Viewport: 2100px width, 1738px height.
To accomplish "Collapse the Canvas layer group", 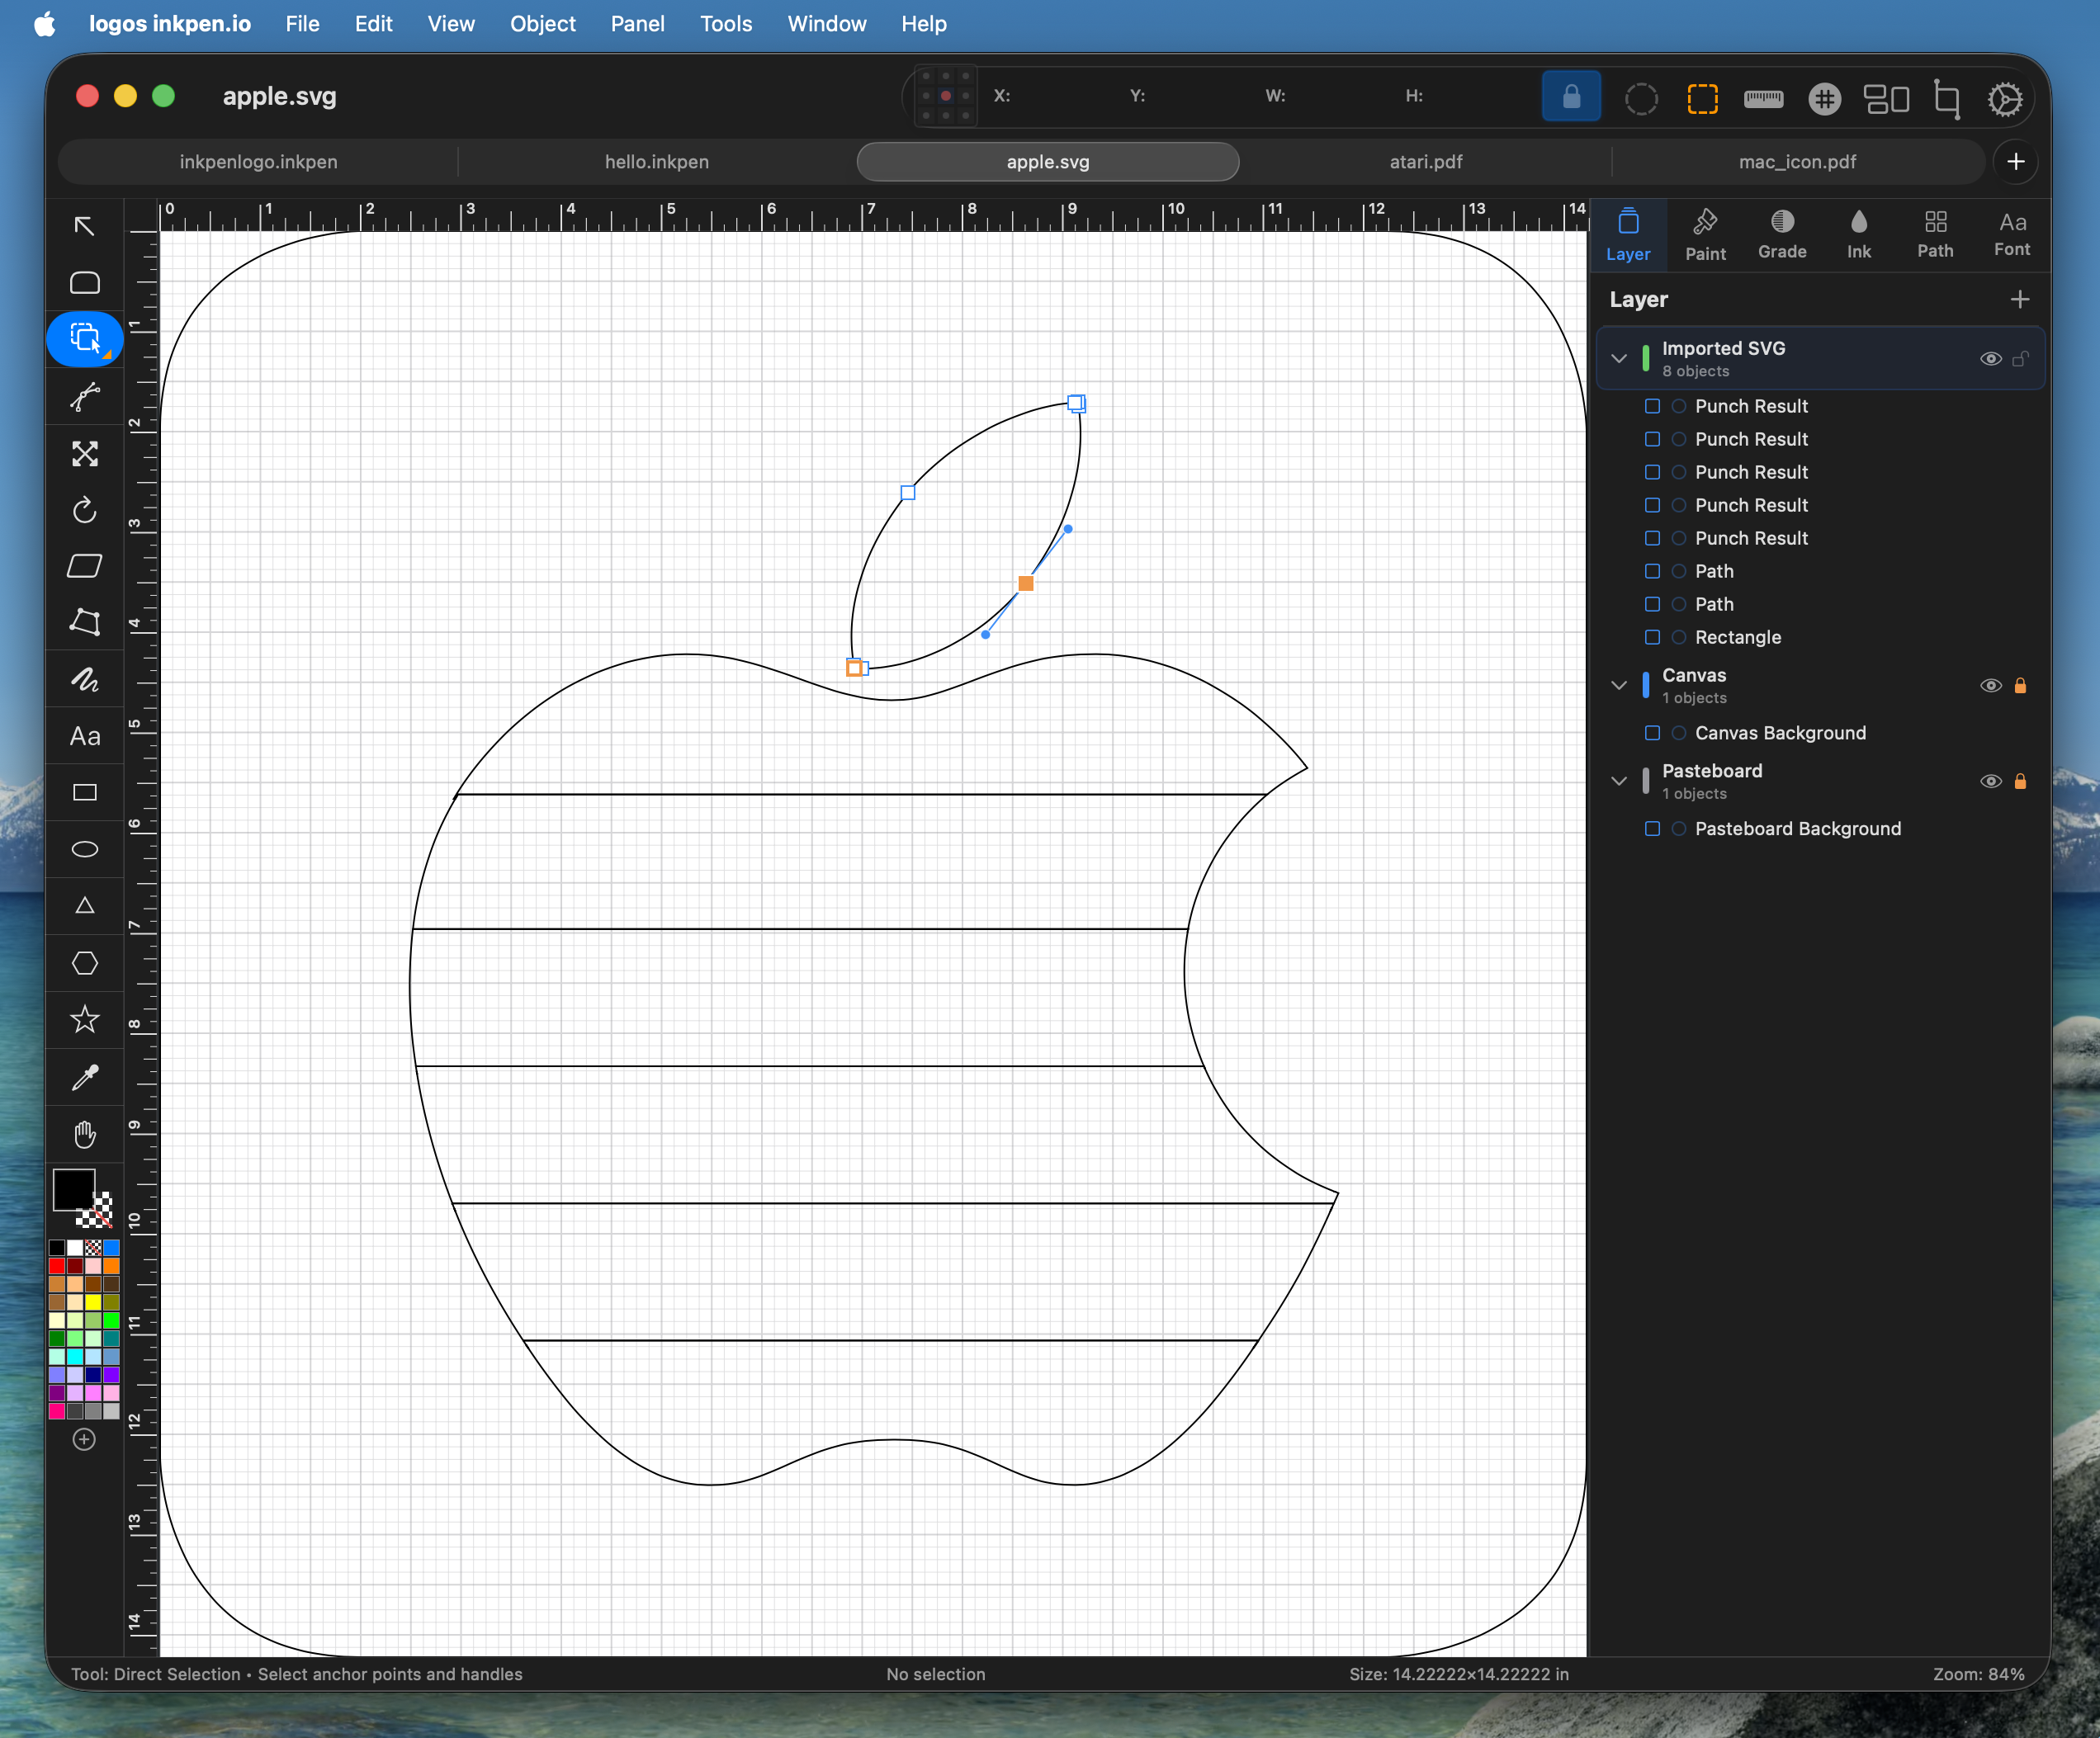I will coord(1619,686).
